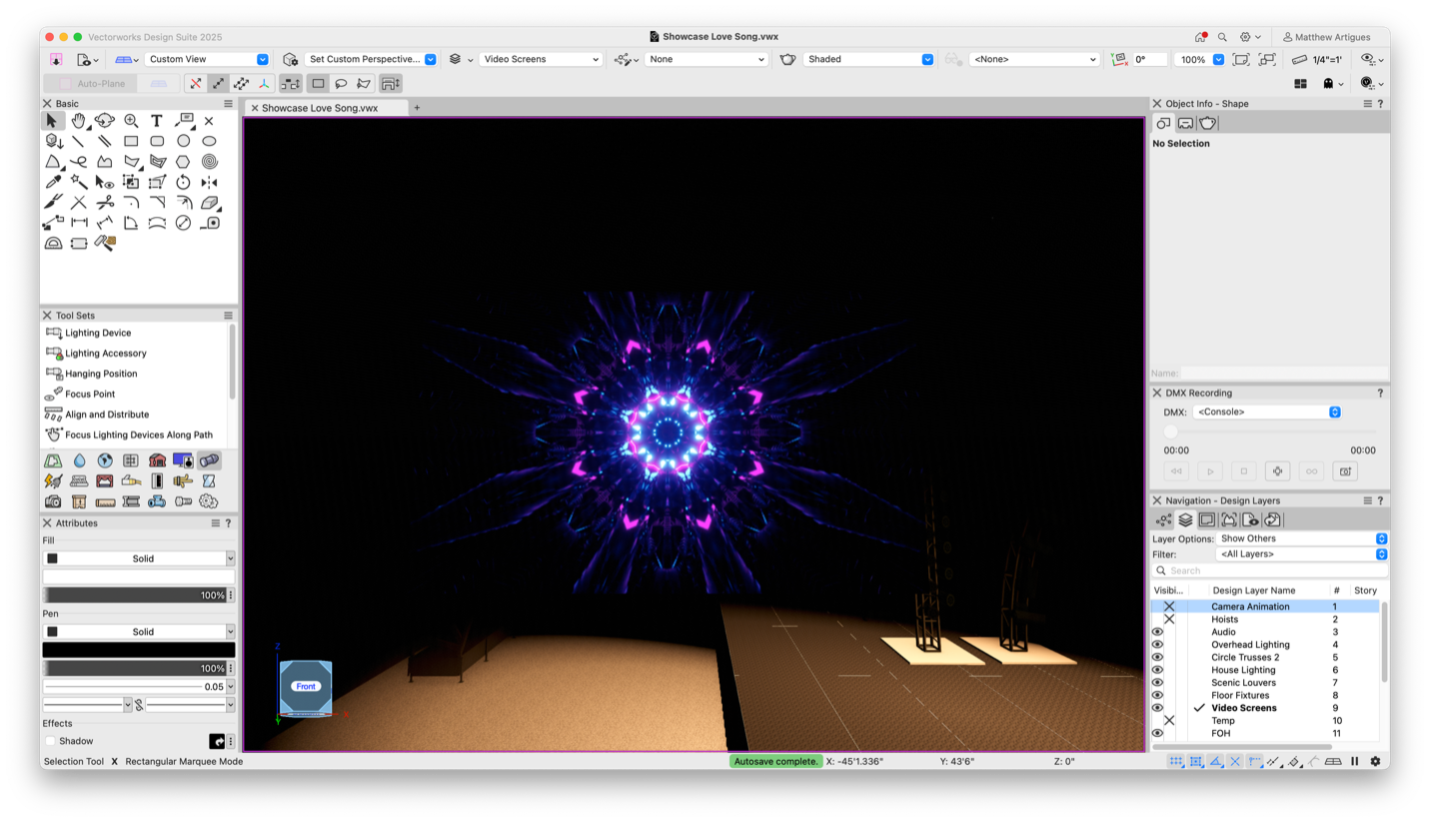This screenshot has height=825, width=1430.
Task: Expand the DMX Console dropdown
Action: 1266,412
